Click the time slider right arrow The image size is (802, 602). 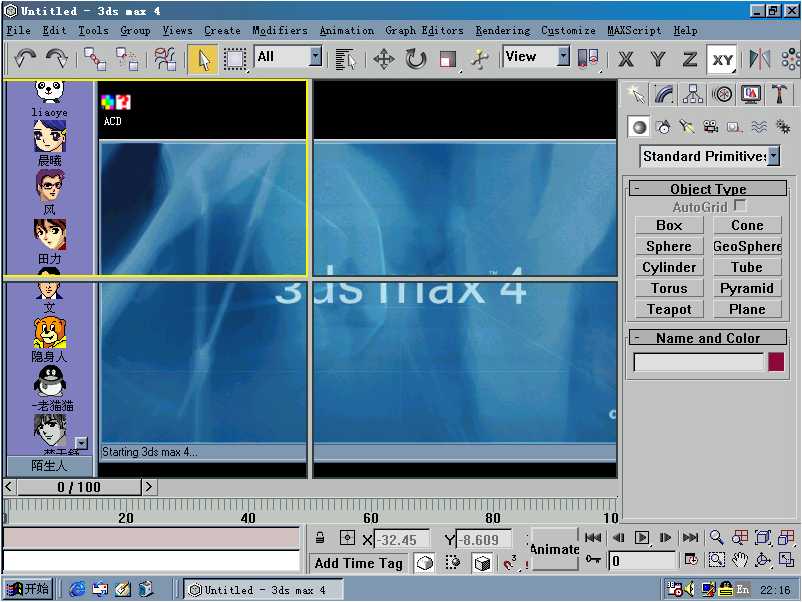(x=149, y=486)
